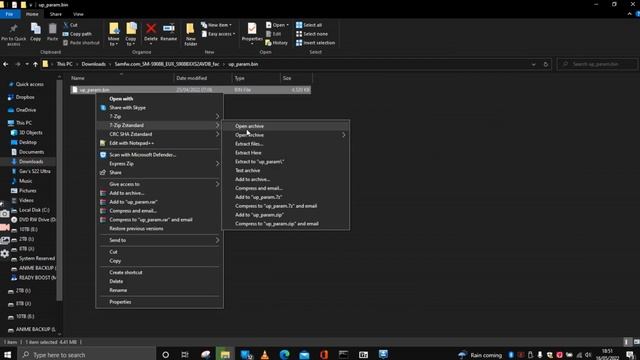
Task: Choose Open with in context menu
Action: (x=159, y=99)
